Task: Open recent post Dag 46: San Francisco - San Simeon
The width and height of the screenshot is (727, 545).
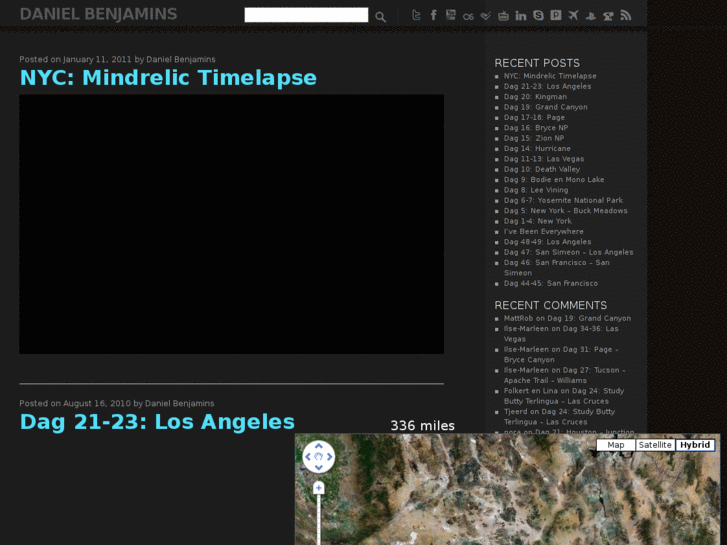Action: coord(556,268)
